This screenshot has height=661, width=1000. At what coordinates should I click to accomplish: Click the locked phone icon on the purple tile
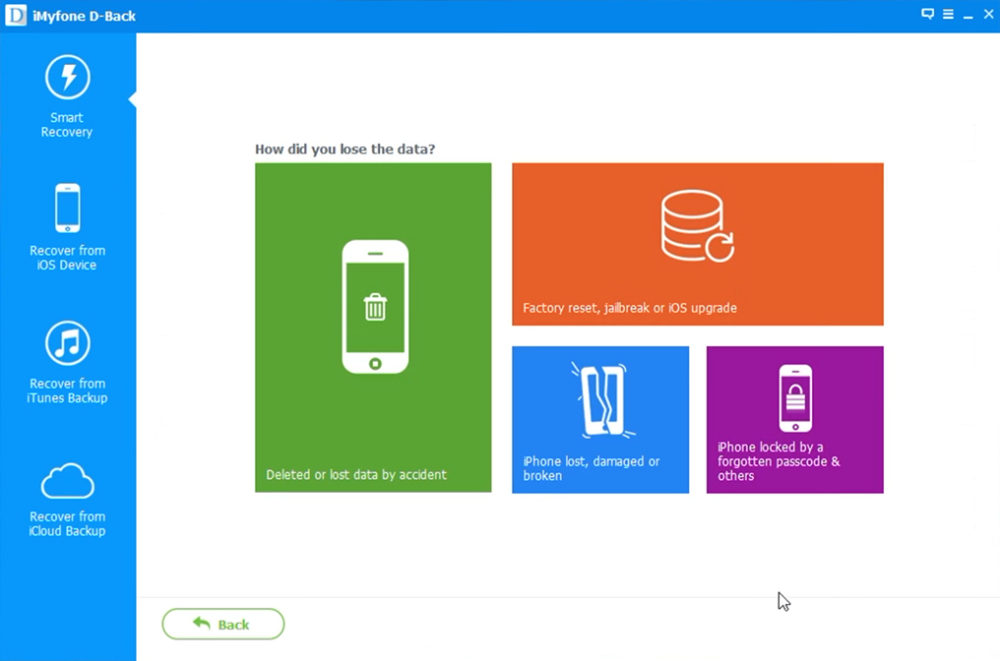[x=794, y=396]
